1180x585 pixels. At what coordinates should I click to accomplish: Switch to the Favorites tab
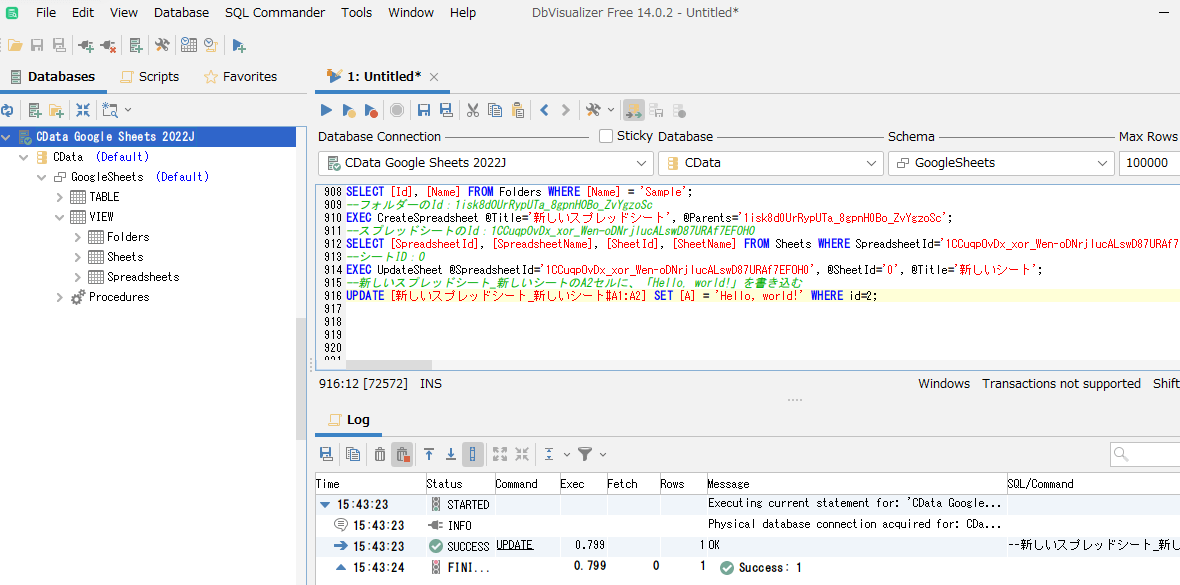coord(241,77)
